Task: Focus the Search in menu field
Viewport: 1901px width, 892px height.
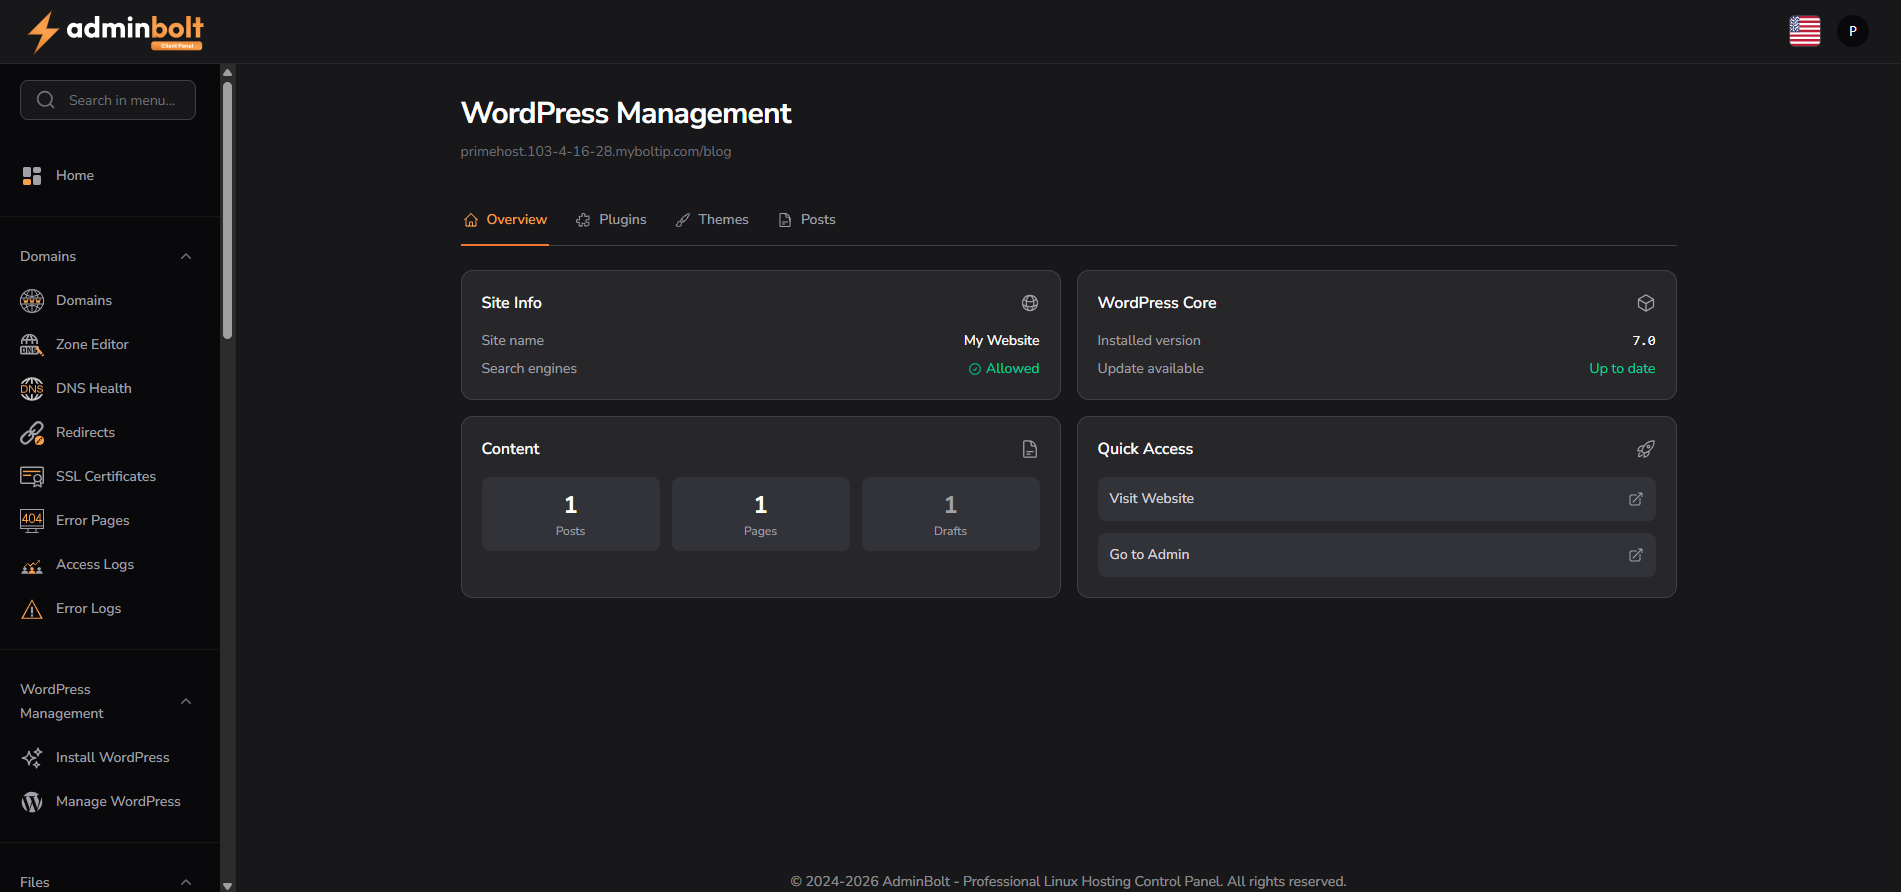Action: click(108, 100)
